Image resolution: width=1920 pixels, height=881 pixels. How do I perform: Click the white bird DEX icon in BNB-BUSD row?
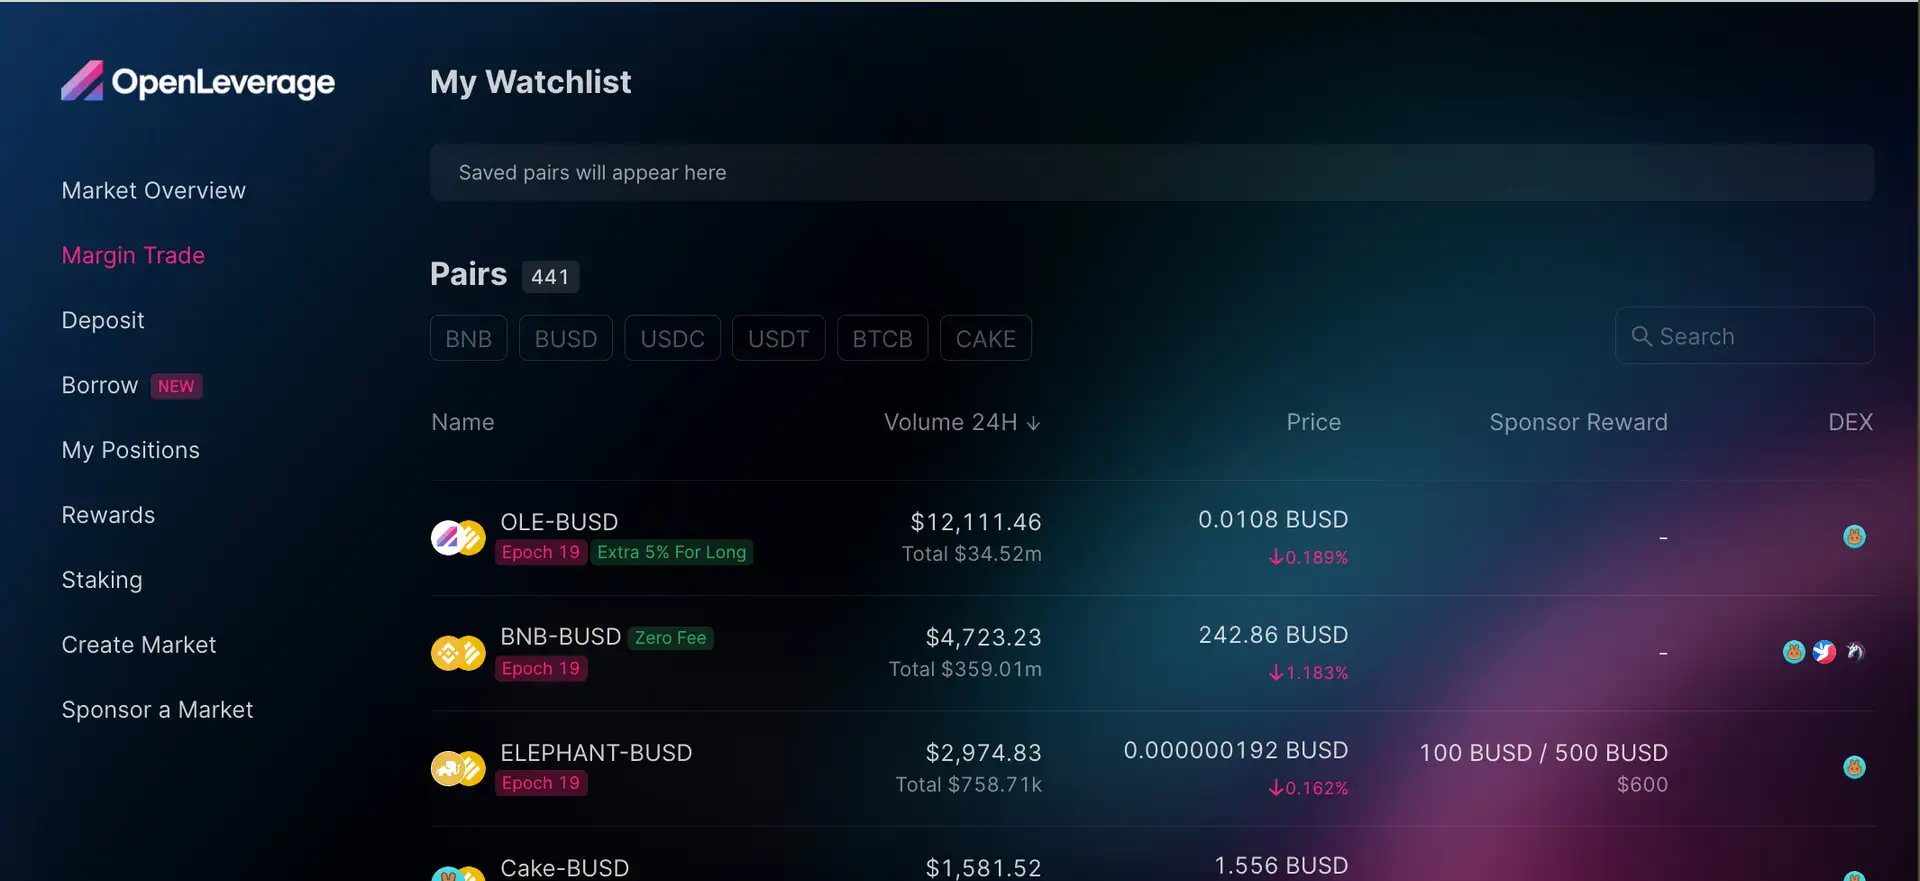tap(1824, 652)
